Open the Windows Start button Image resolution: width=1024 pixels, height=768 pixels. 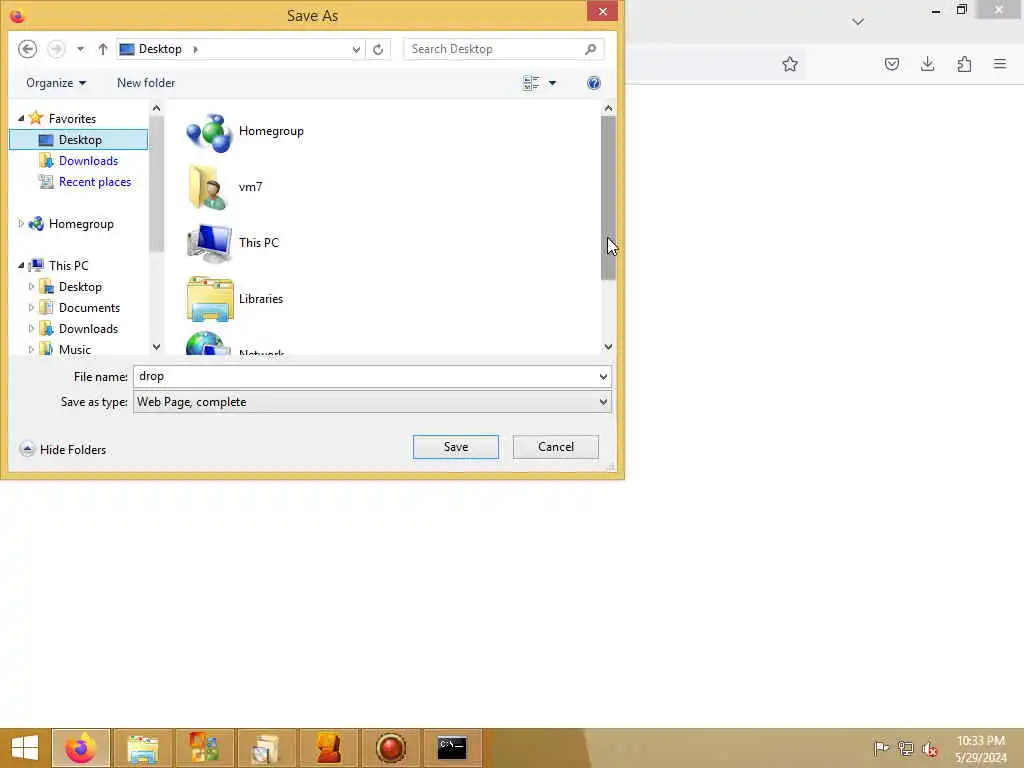(25, 748)
